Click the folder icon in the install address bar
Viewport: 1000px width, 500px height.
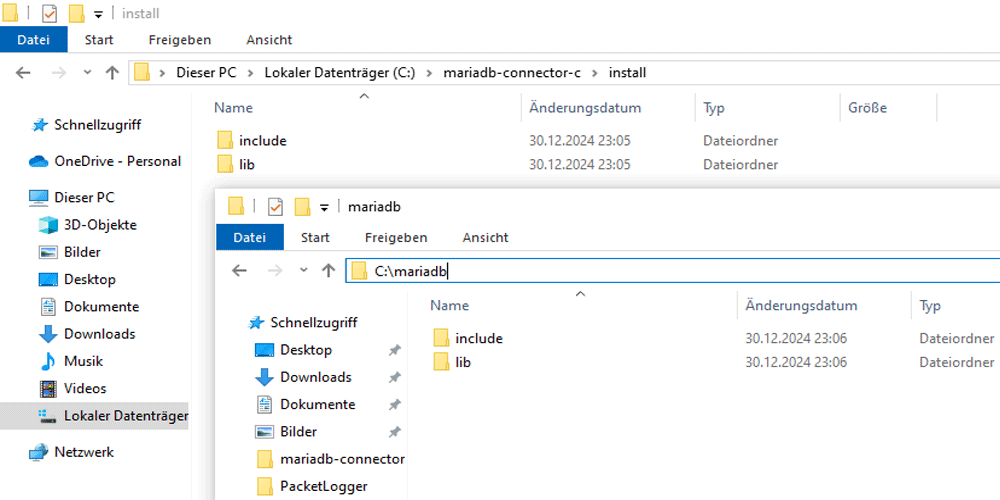(142, 73)
